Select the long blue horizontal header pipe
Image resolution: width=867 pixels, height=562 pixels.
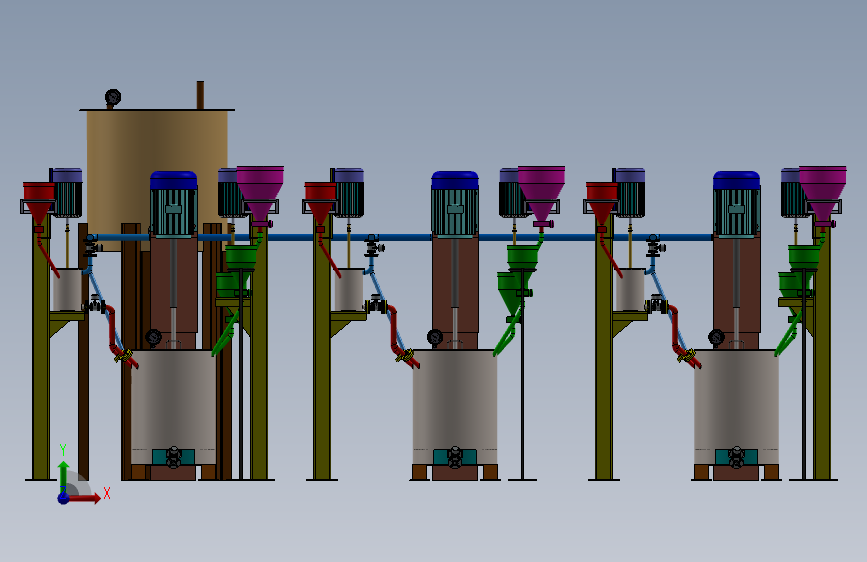(x=401, y=237)
